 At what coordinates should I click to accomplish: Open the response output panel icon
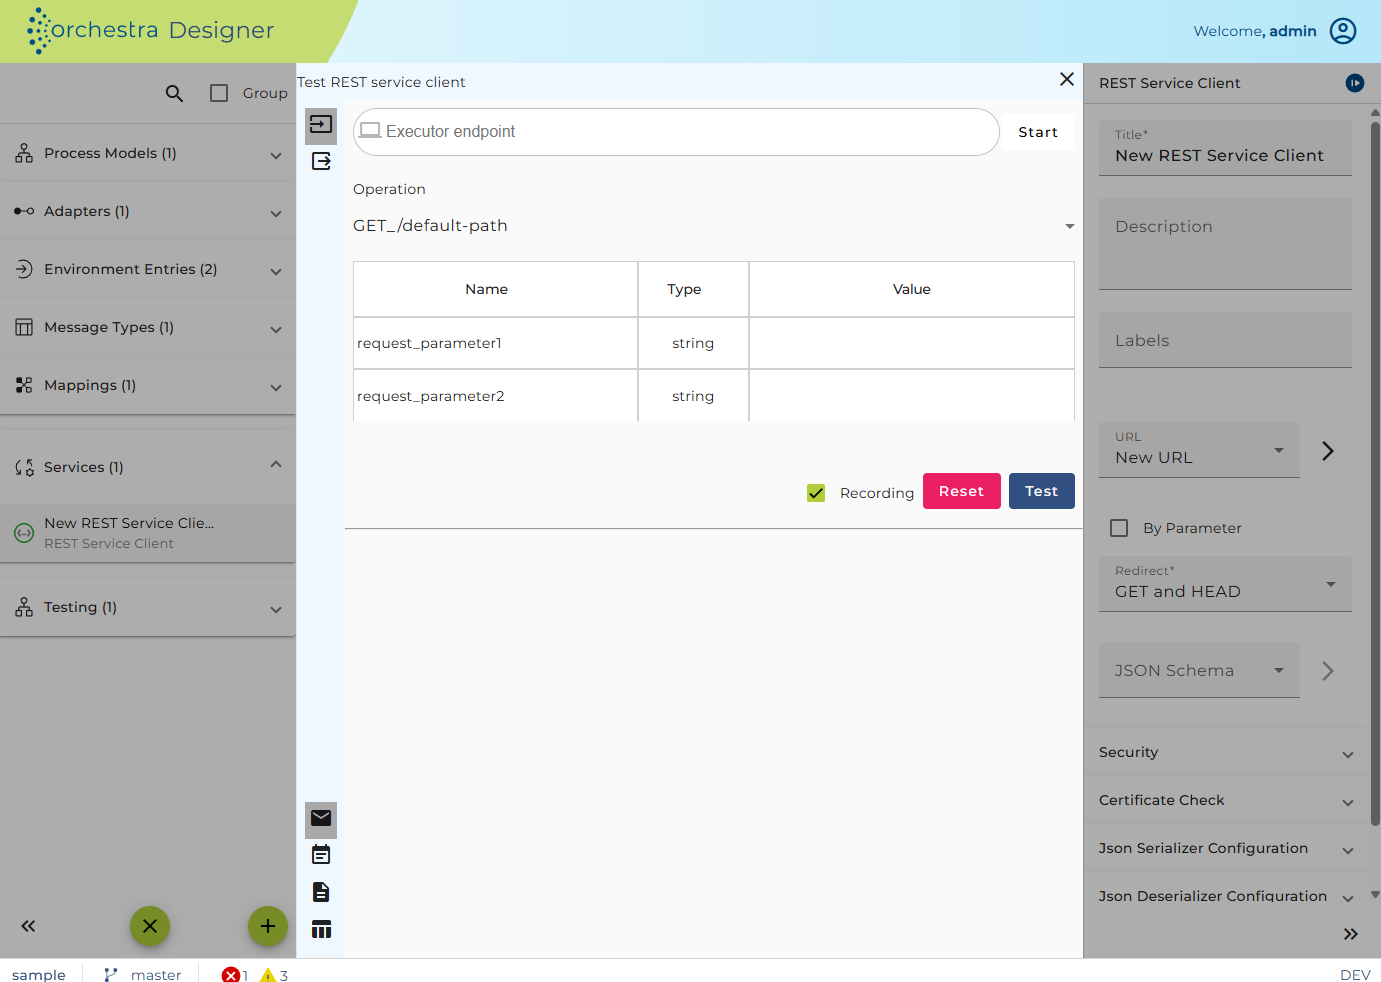coord(321,161)
